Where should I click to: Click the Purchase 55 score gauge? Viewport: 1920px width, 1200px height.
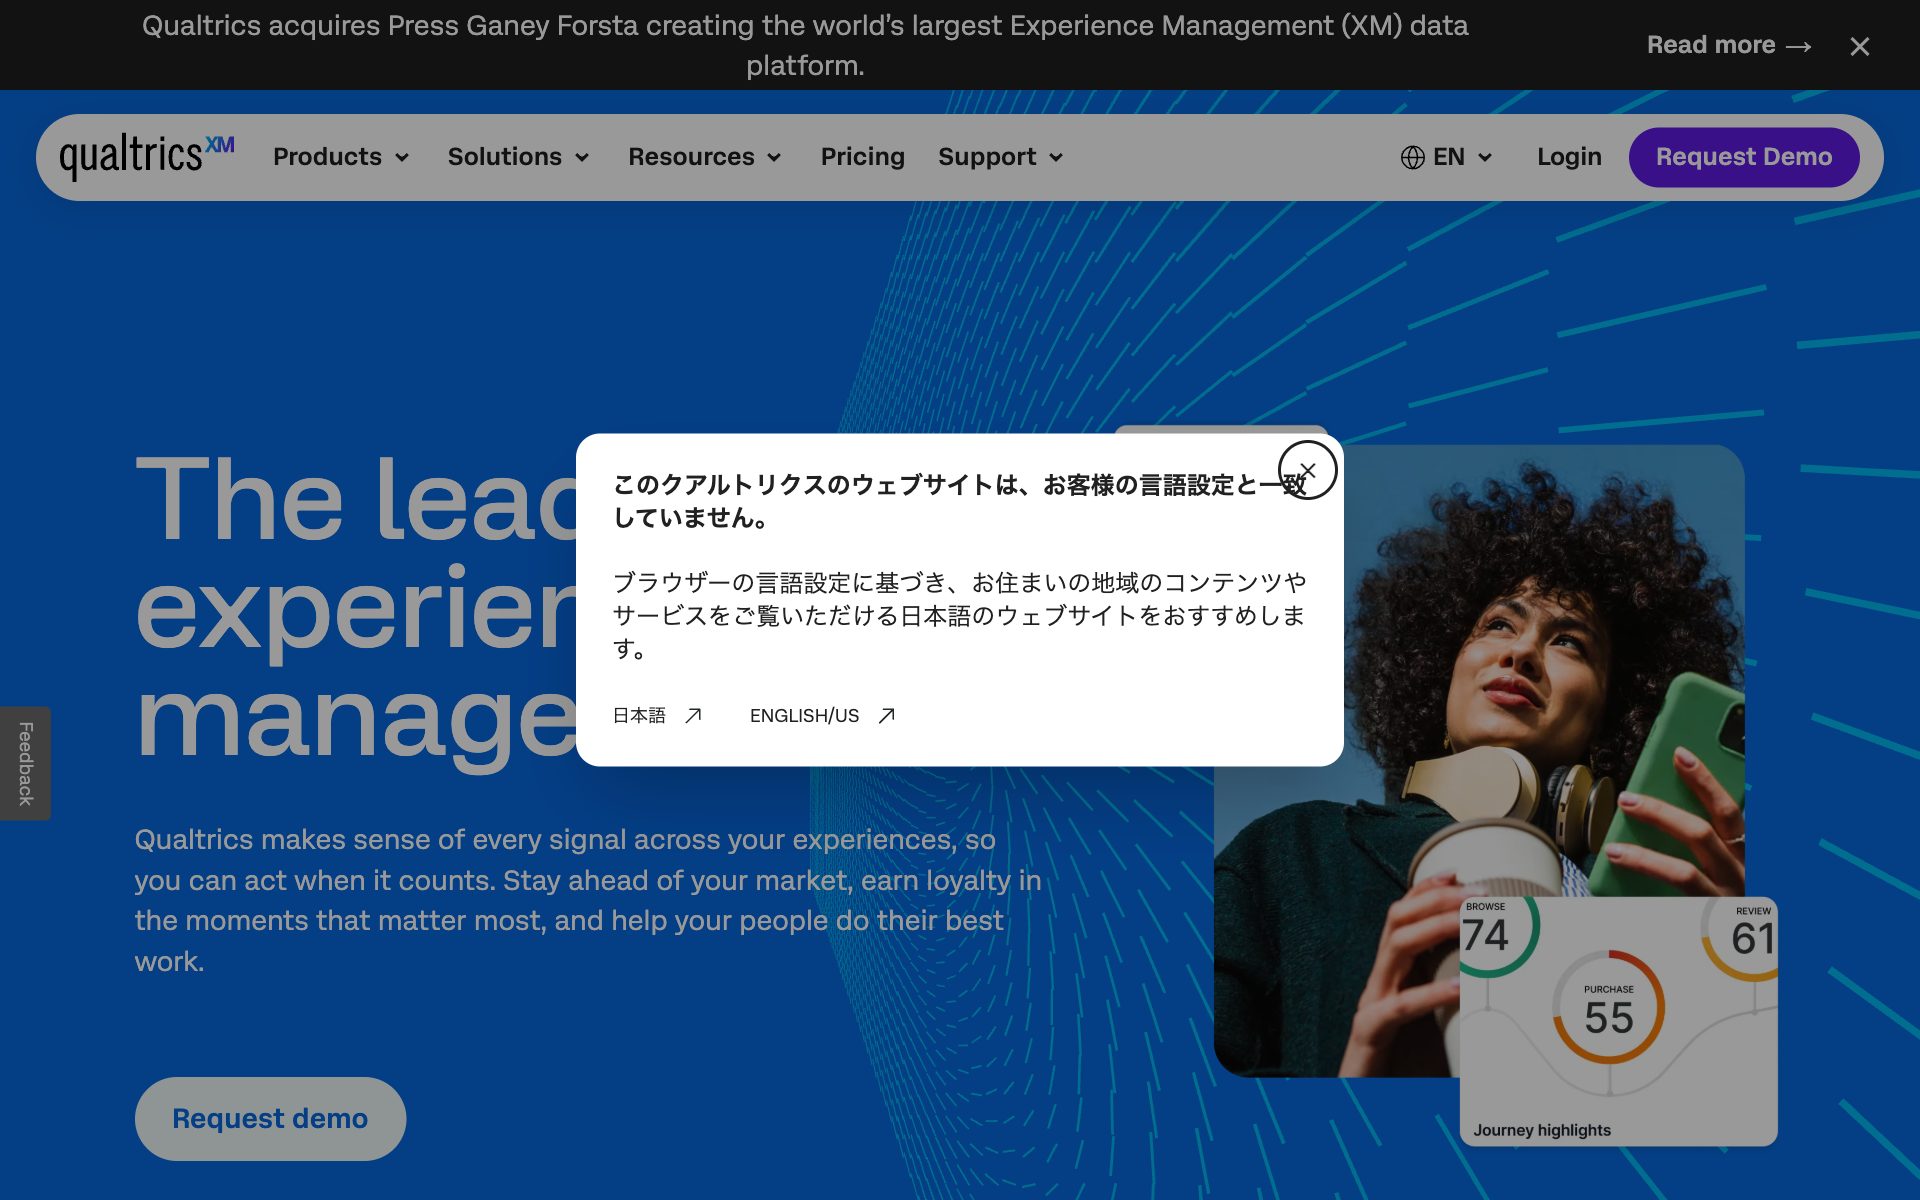coord(1608,1006)
